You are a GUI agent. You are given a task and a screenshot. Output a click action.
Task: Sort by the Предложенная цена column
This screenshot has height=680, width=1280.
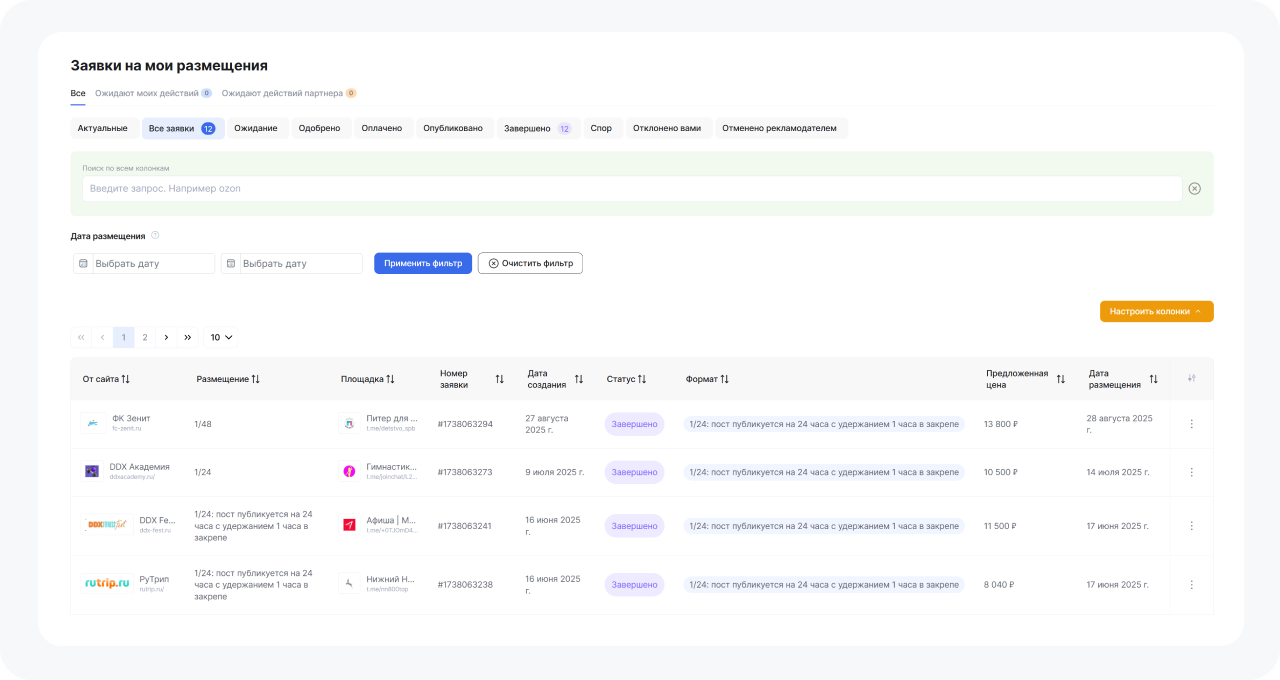tap(1061, 379)
